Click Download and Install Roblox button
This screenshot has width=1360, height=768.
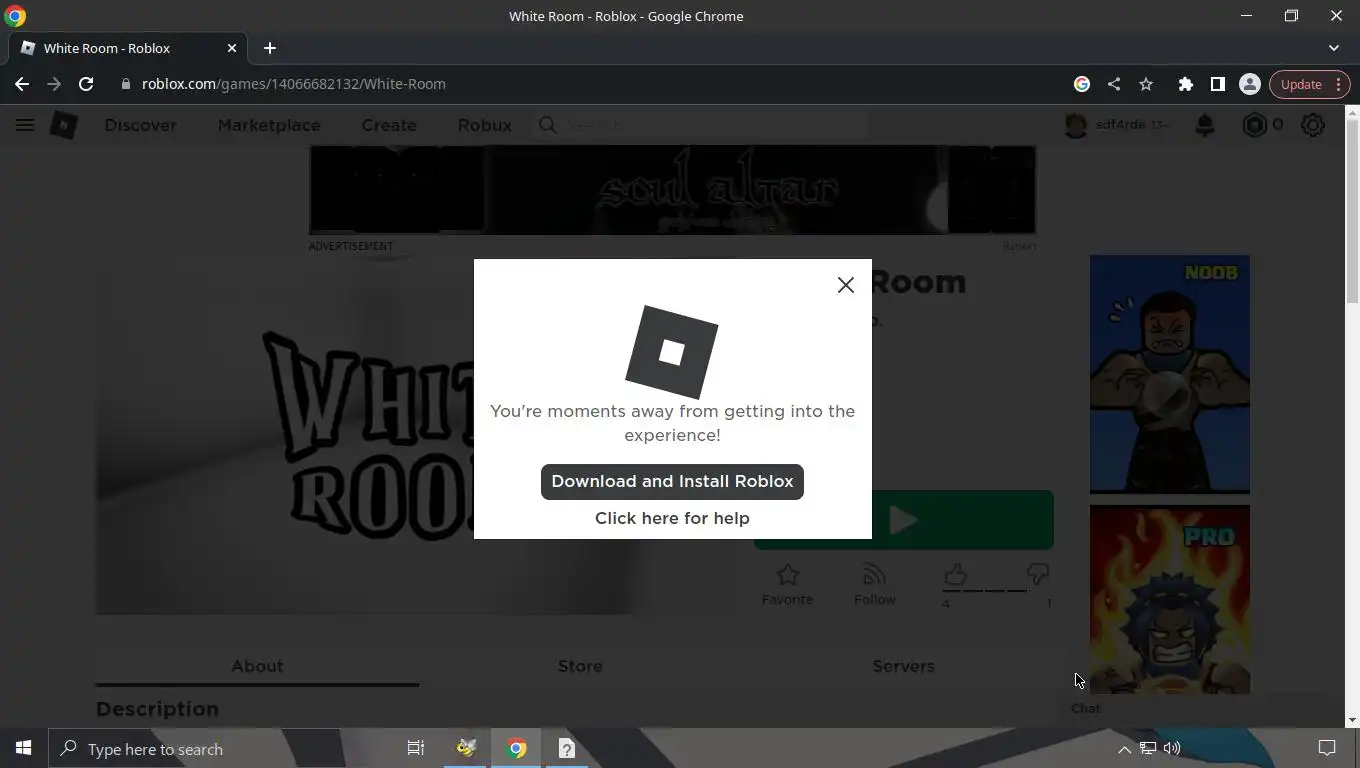(672, 481)
